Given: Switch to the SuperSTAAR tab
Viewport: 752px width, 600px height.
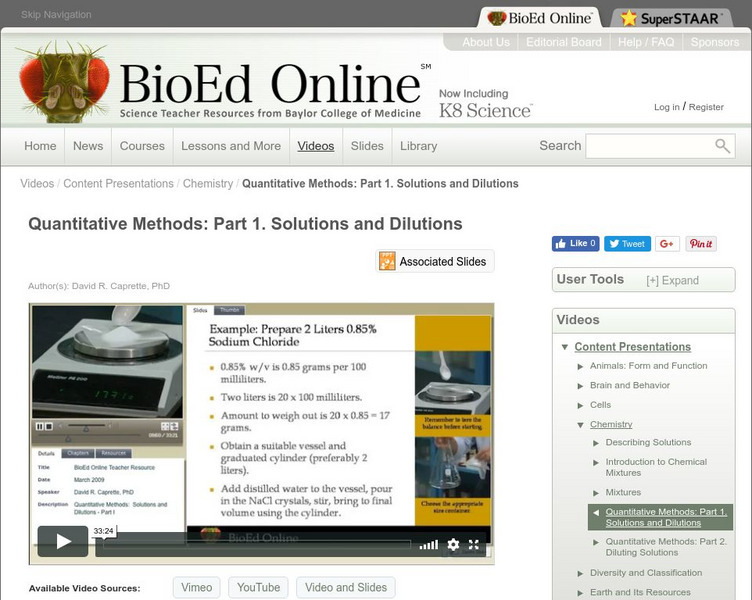Looking at the screenshot, I should (x=671, y=18).
